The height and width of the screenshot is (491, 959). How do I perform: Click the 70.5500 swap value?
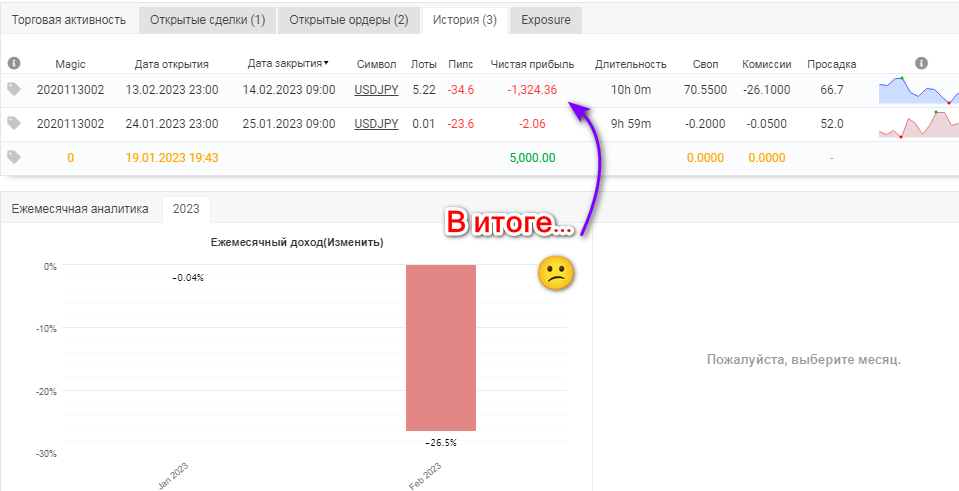(705, 90)
